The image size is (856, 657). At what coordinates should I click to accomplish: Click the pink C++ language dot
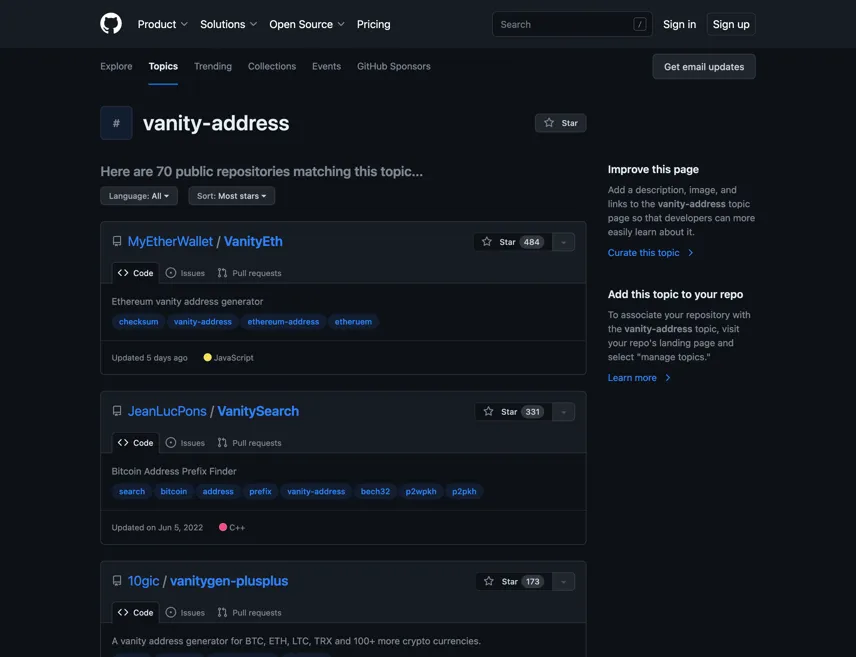[223, 527]
